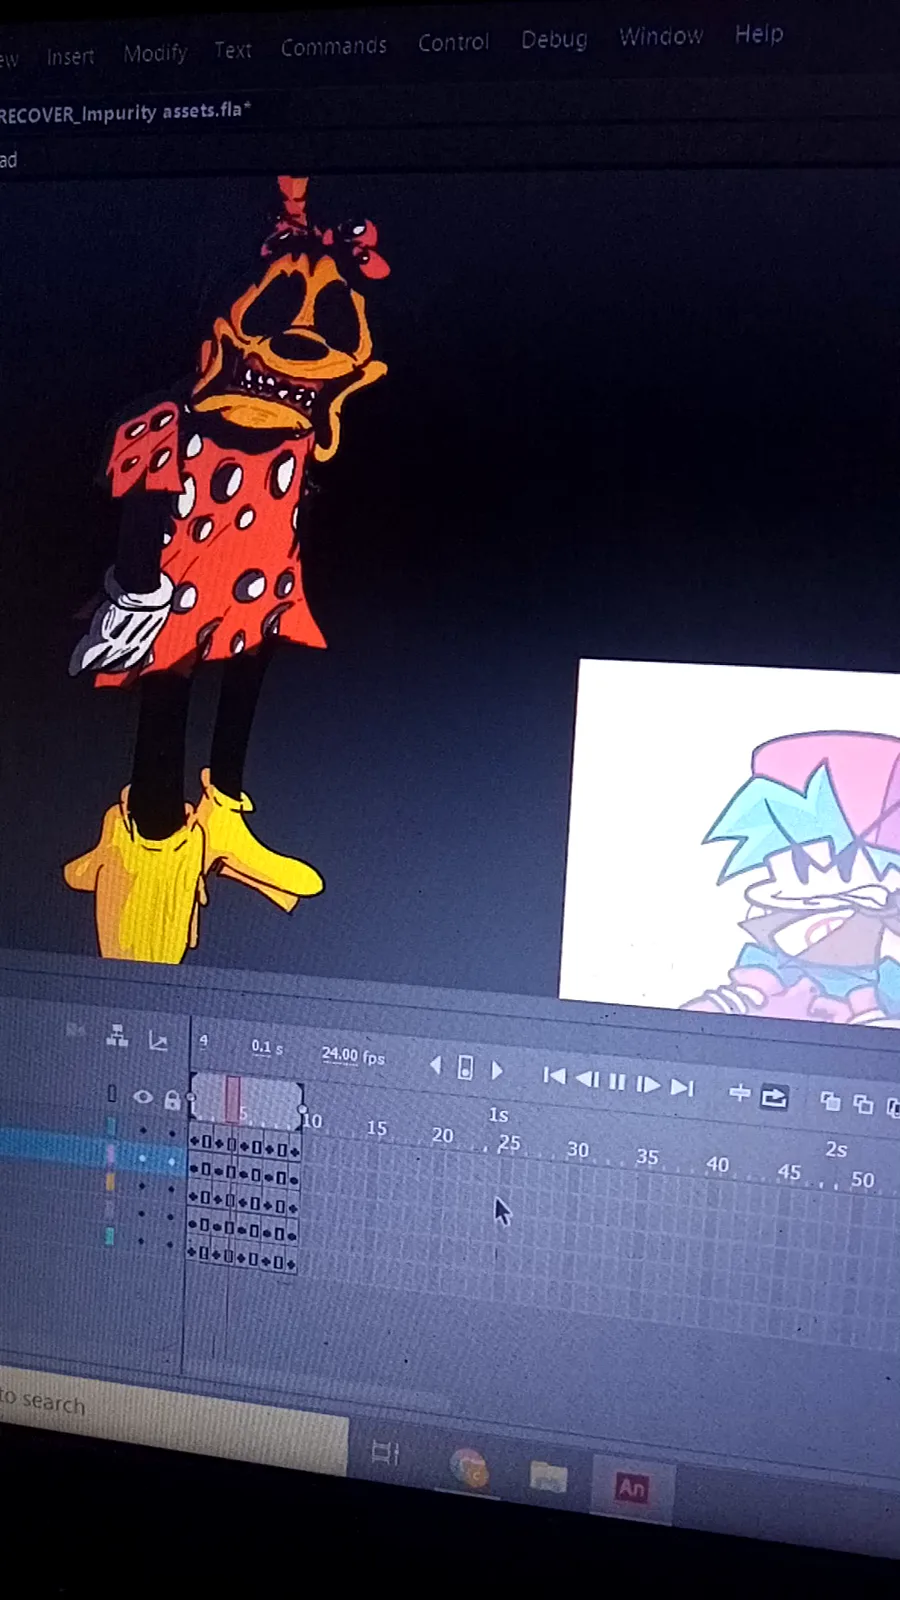This screenshot has height=1600, width=900.
Task: Select the orange character artwork on stage
Action: coord(225,570)
